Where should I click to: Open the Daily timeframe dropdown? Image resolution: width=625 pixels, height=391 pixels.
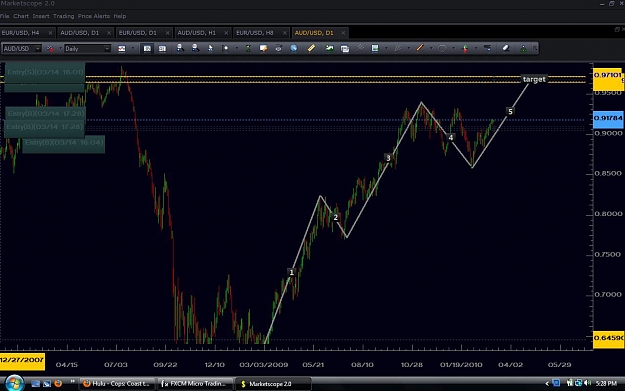(107, 49)
